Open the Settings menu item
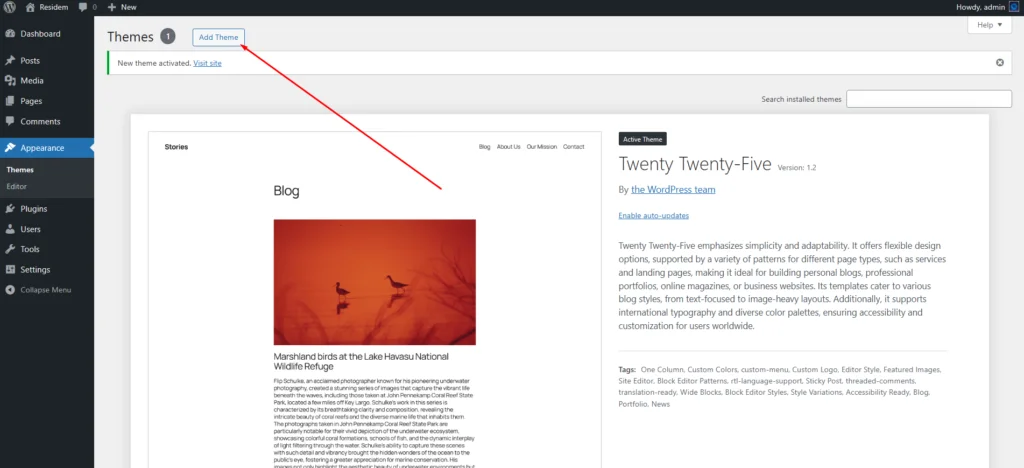Viewport: 1024px width, 468px height. point(35,270)
